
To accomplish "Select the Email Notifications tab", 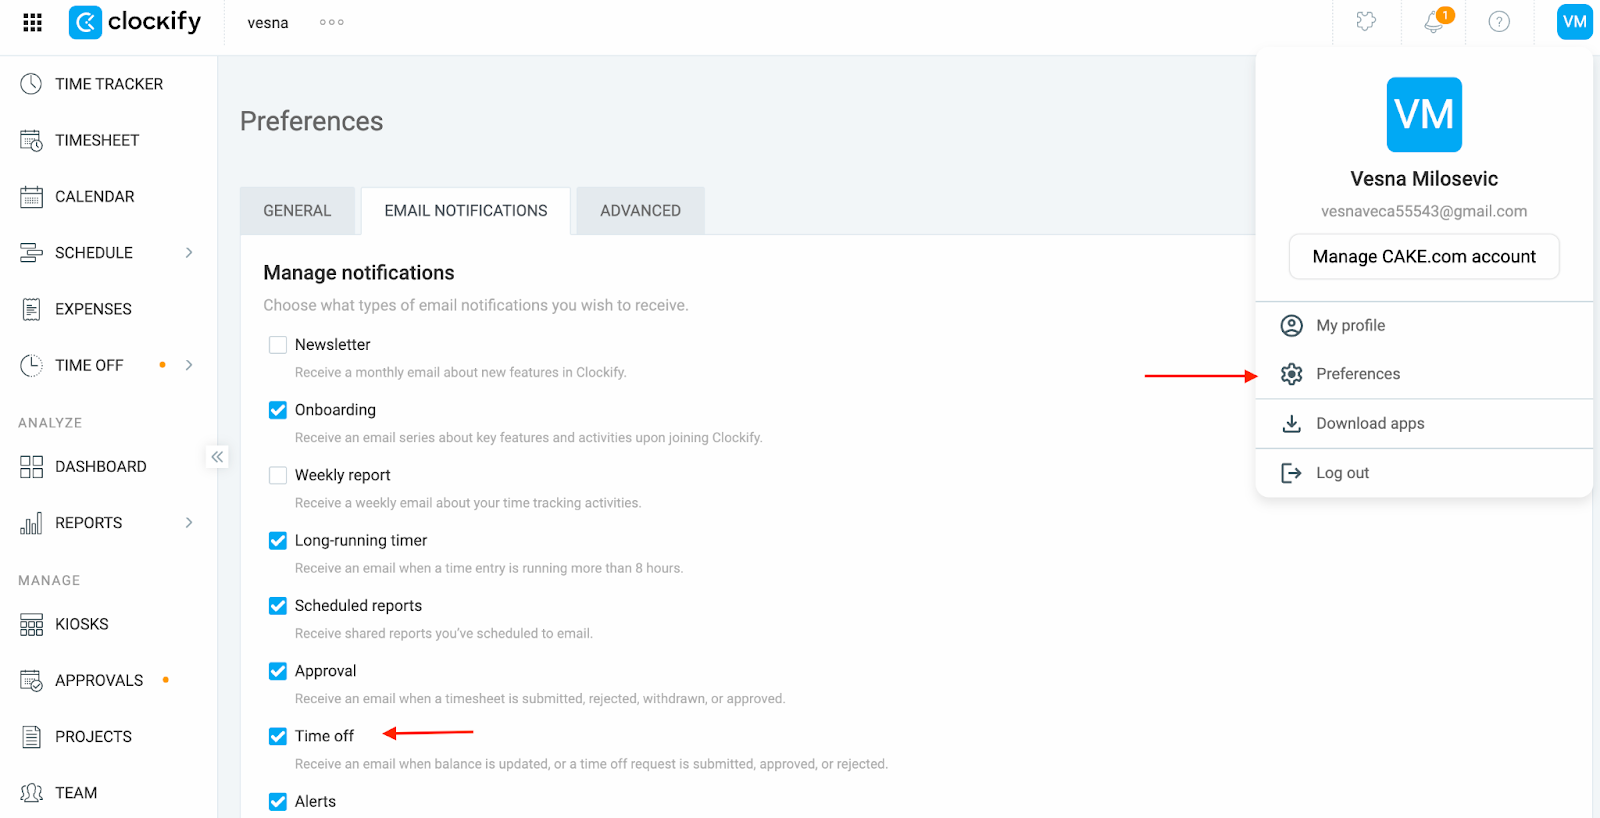I will (x=466, y=211).
